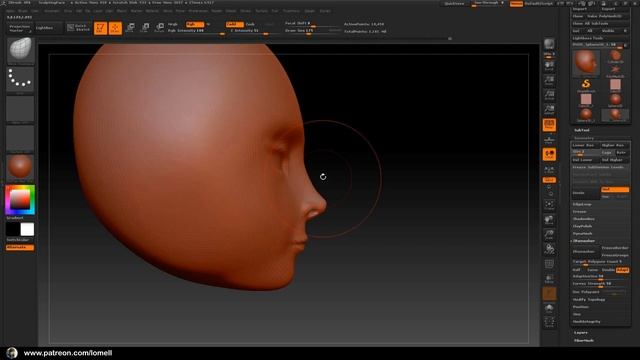The image size is (640, 360).
Task: Toggle the Zsub sculpt mode button
Action: (x=251, y=24)
